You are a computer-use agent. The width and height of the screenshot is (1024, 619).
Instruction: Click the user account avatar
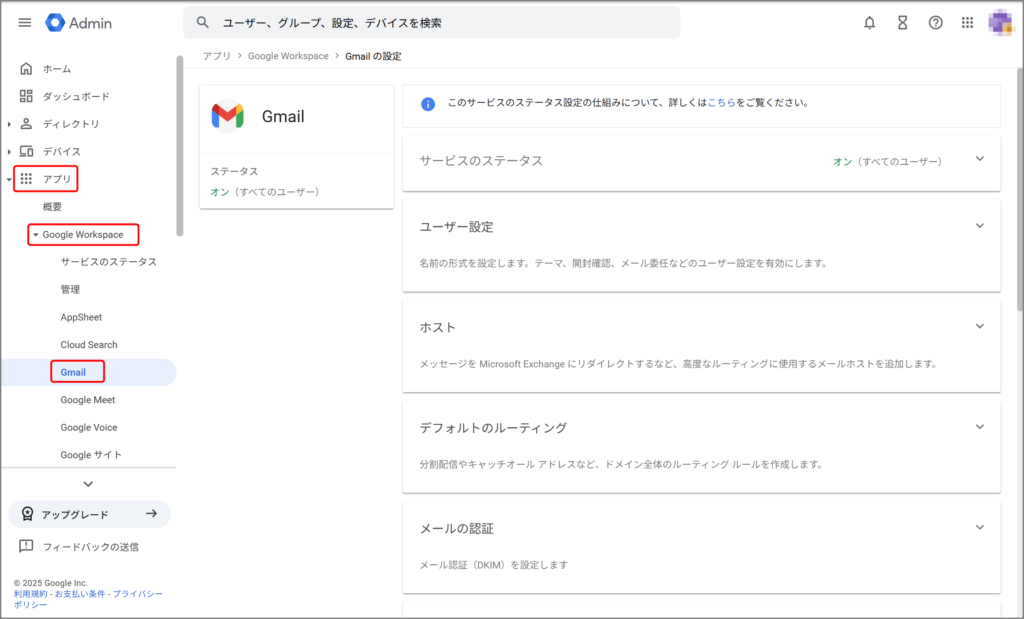tap(1000, 23)
